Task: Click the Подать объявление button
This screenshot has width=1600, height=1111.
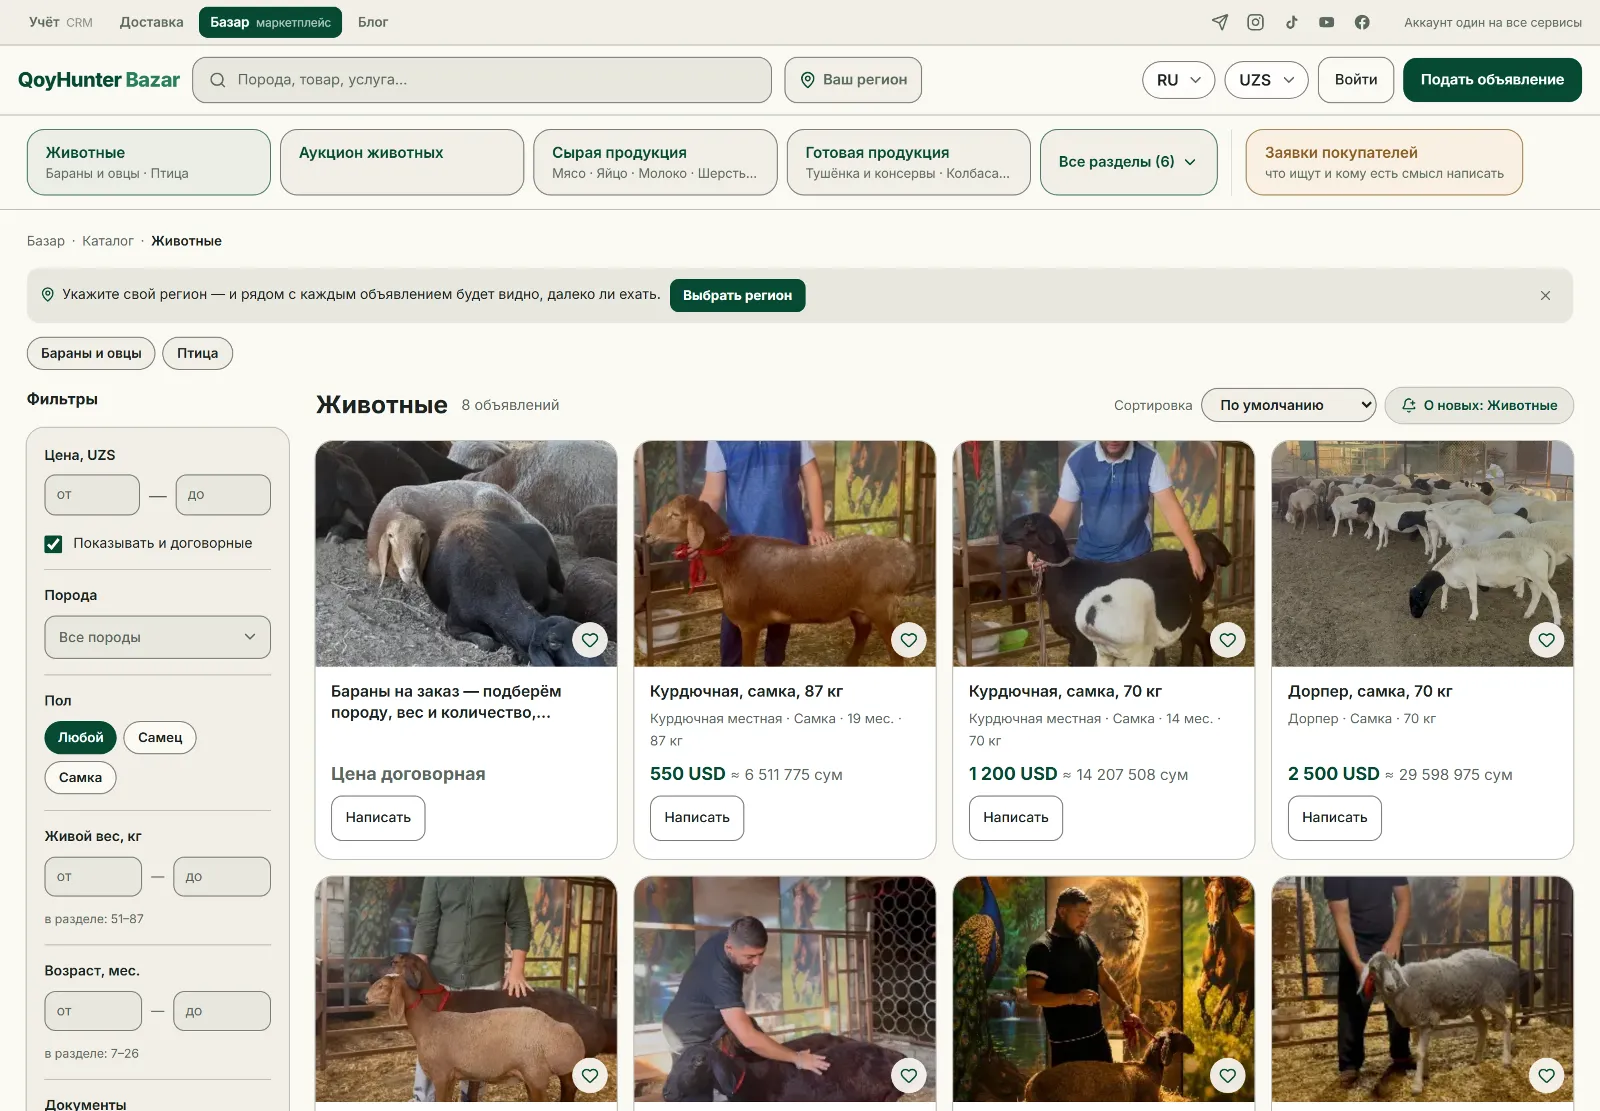Action: point(1492,80)
